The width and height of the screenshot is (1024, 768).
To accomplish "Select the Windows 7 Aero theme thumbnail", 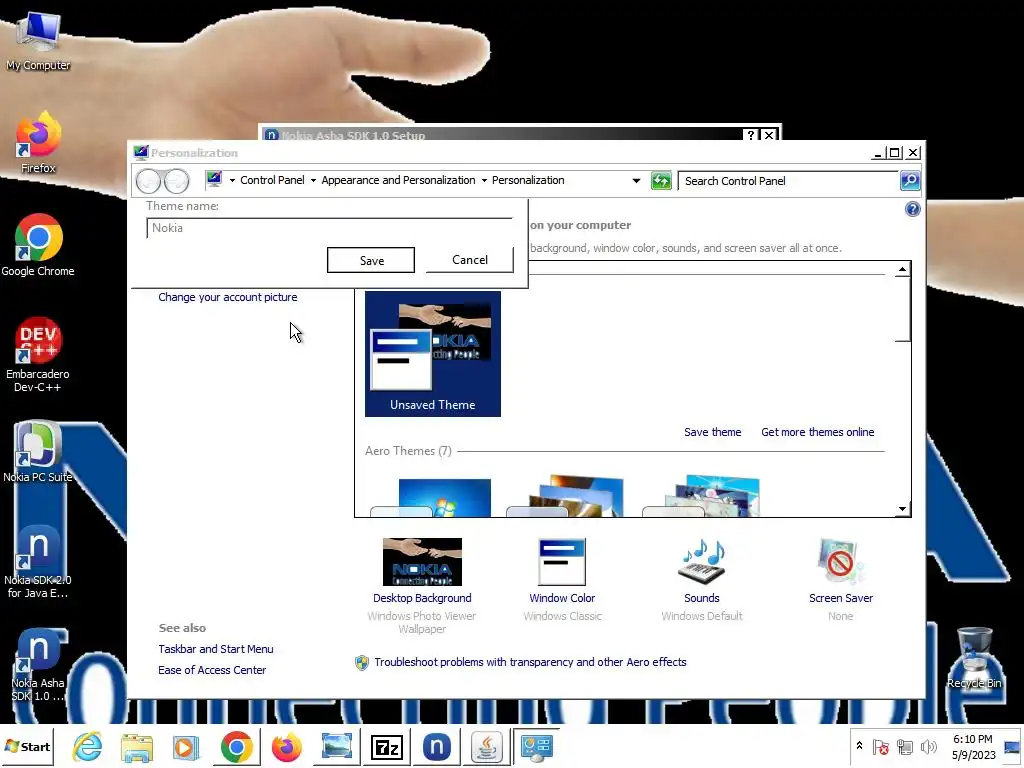I will tap(431, 498).
